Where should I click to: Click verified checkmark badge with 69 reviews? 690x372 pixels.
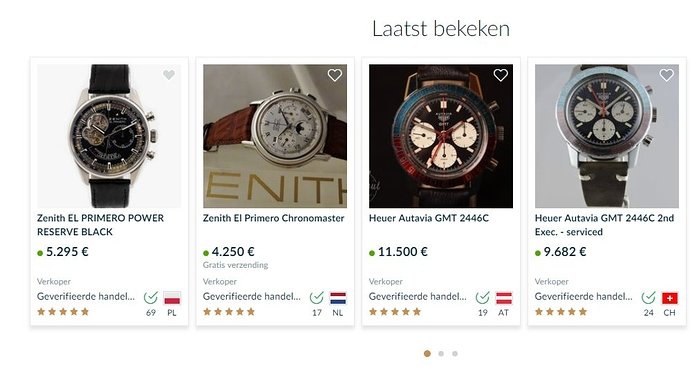[151, 298]
